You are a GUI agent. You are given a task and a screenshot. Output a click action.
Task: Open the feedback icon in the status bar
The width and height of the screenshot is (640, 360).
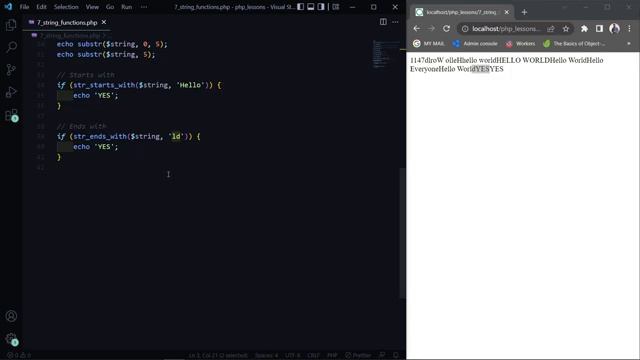382,355
